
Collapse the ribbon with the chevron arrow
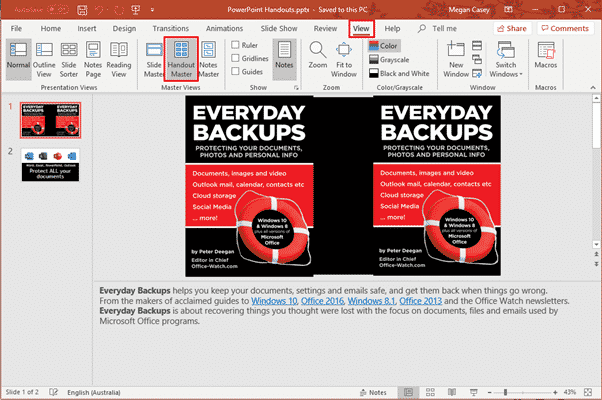click(591, 88)
